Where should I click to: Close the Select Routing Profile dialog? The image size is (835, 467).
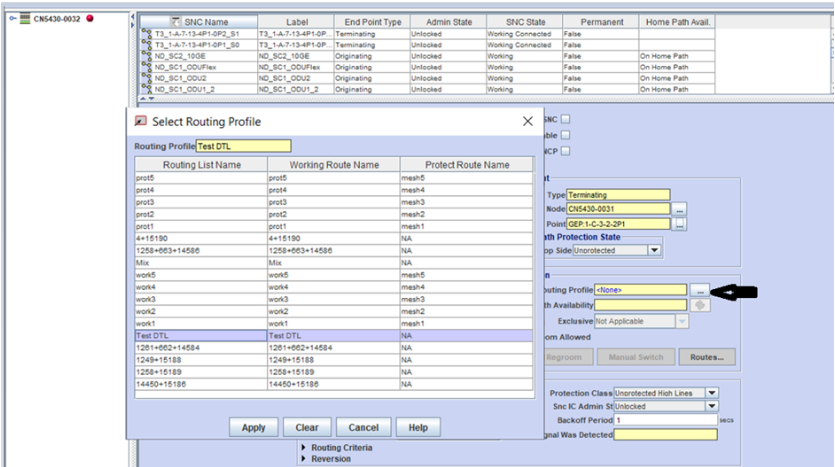click(528, 121)
